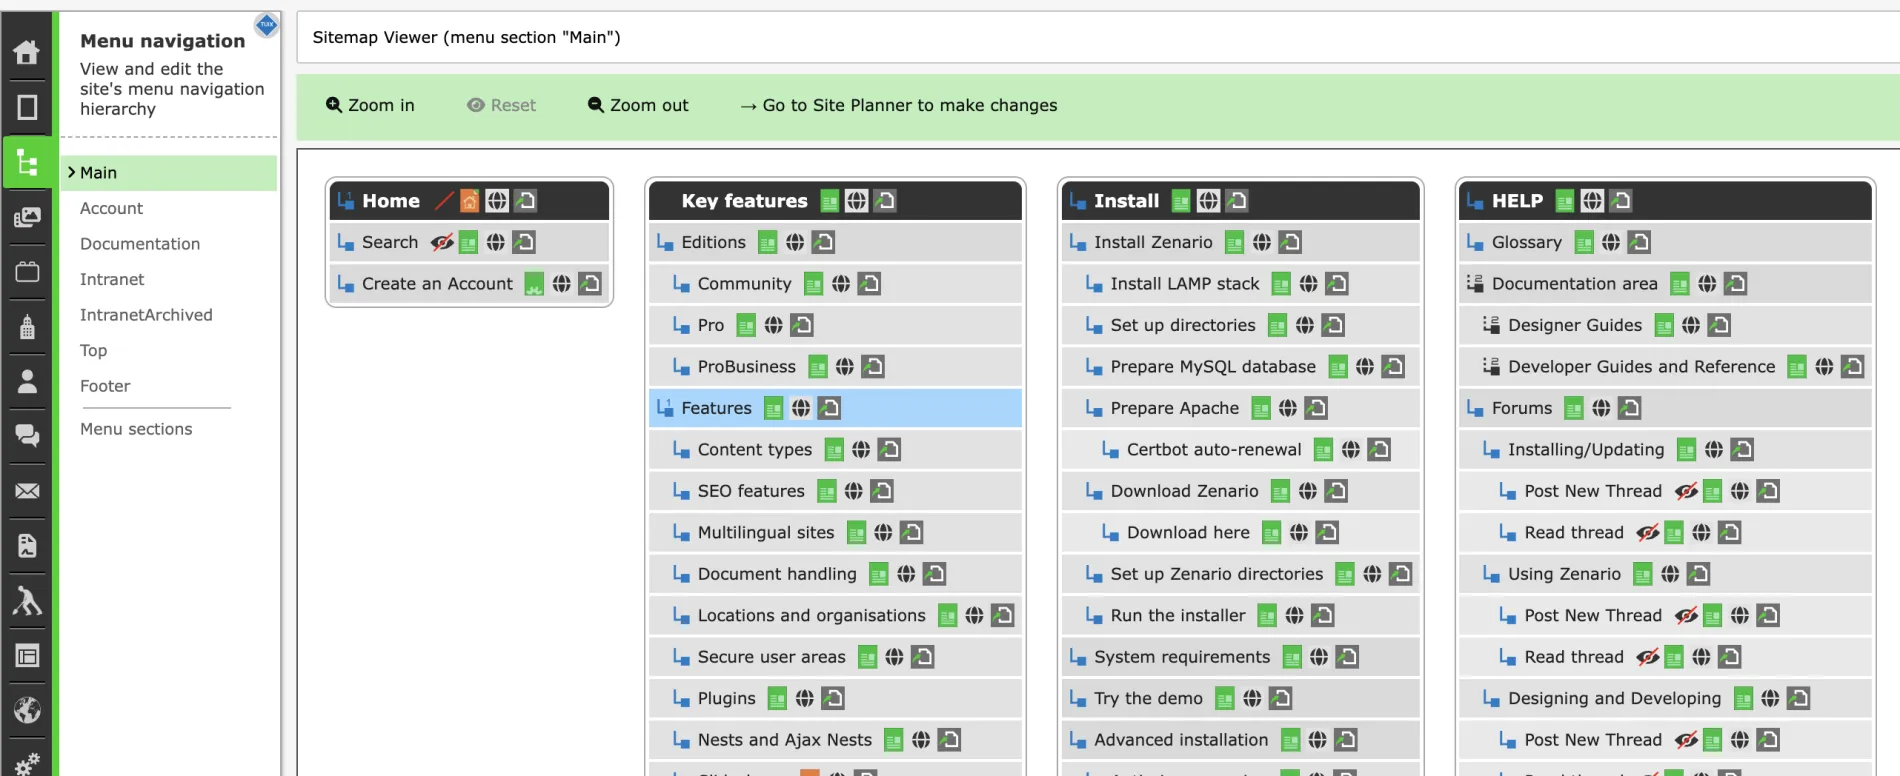Click the hidden-eye icon on Search row

442,242
